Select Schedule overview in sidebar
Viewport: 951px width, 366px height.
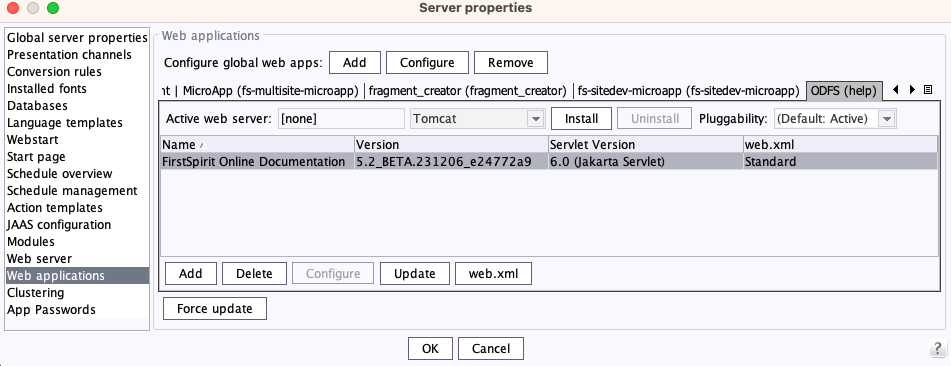coord(77,174)
